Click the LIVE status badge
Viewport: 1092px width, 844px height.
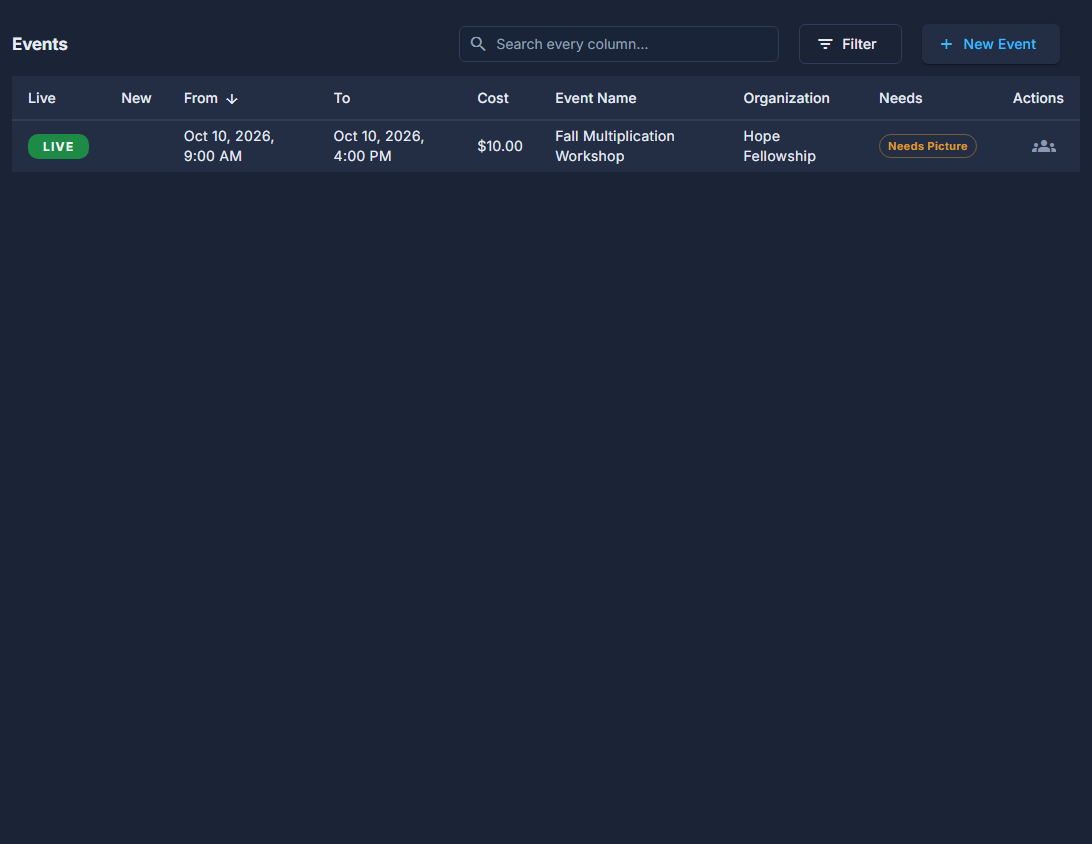pyautogui.click(x=58, y=146)
